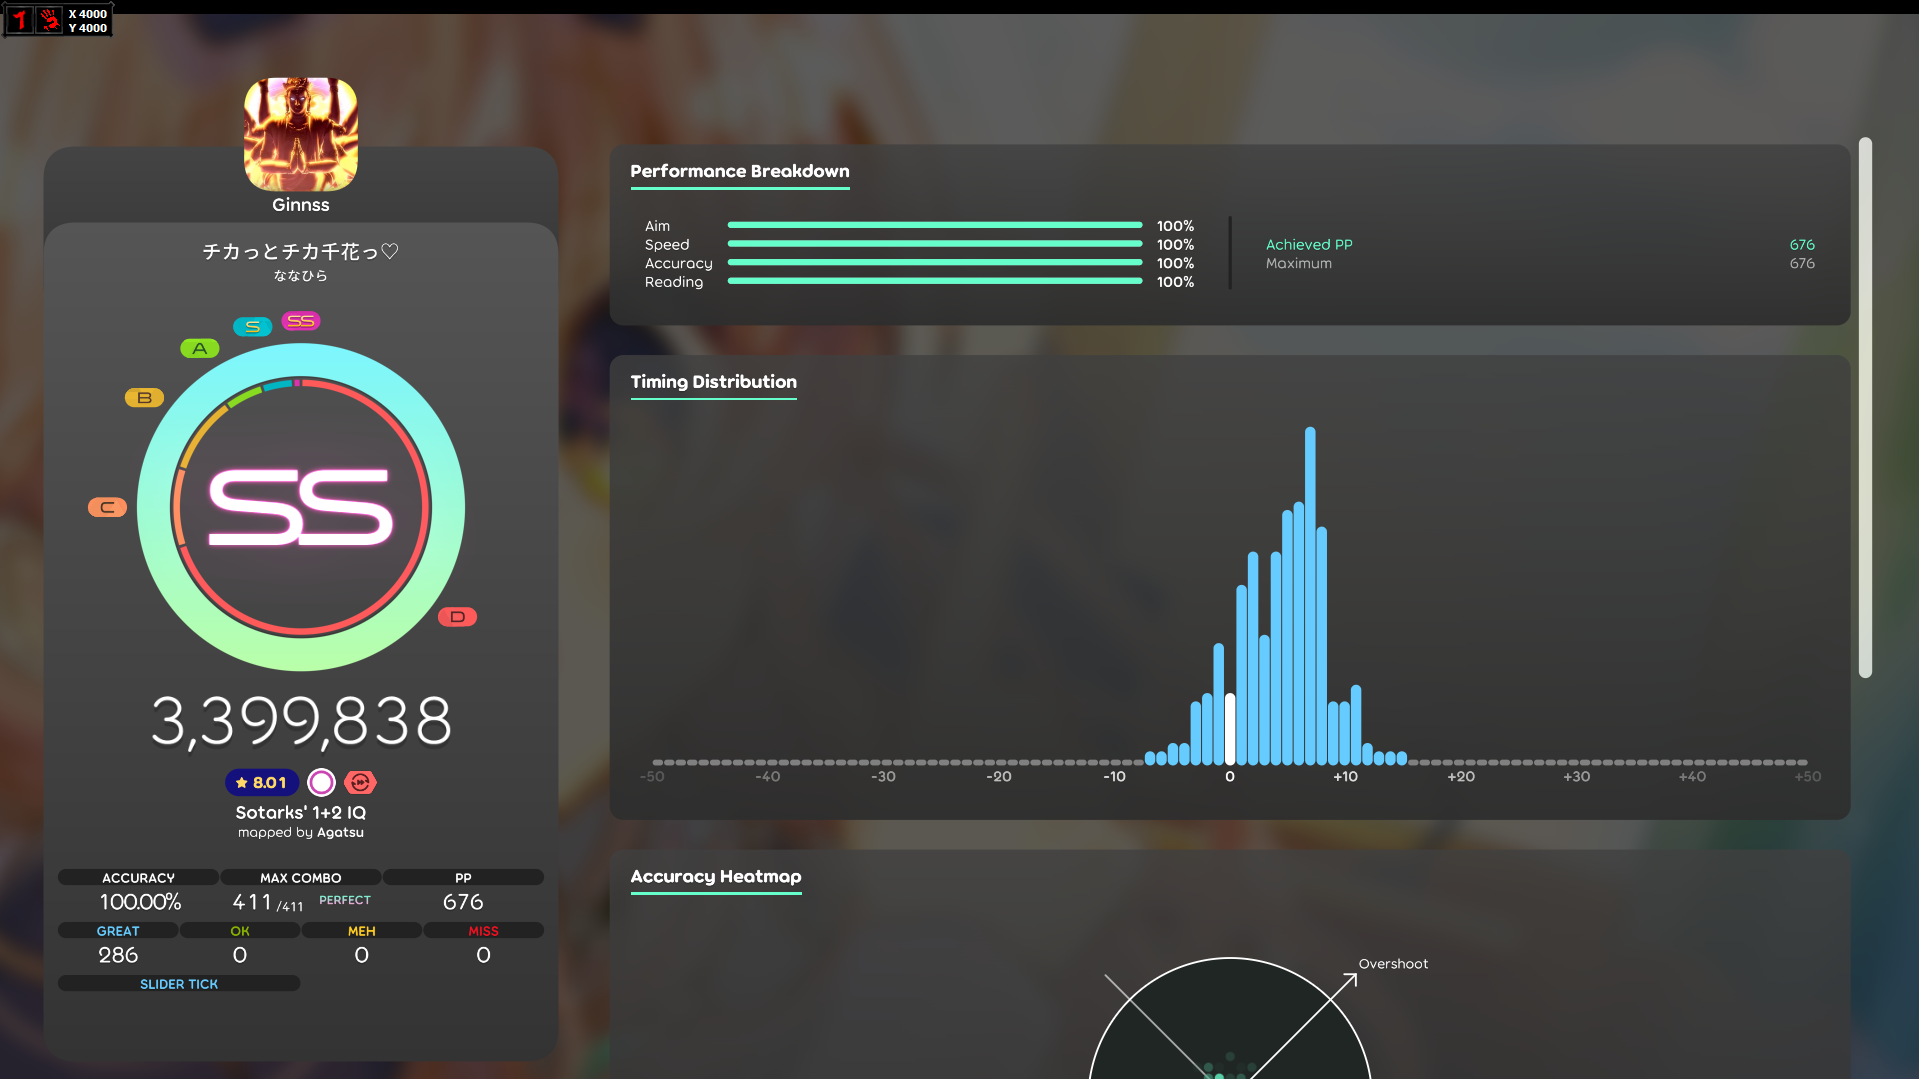Click the red handprint overlay icon
The height and width of the screenshot is (1079, 1919).
point(50,20)
